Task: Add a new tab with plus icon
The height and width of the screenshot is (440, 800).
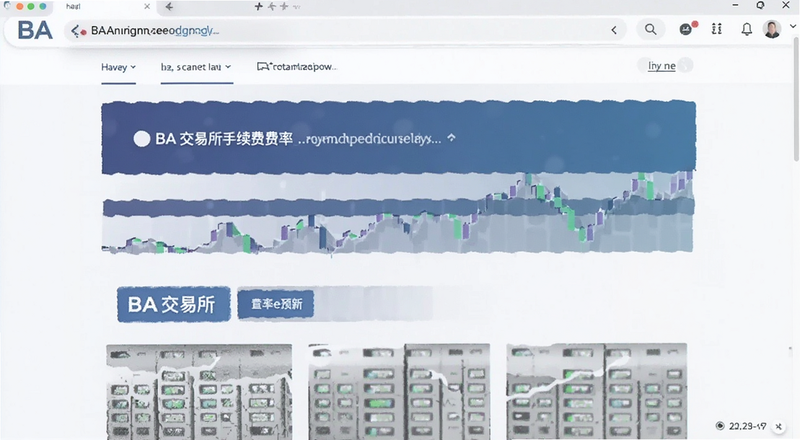Action: (259, 6)
